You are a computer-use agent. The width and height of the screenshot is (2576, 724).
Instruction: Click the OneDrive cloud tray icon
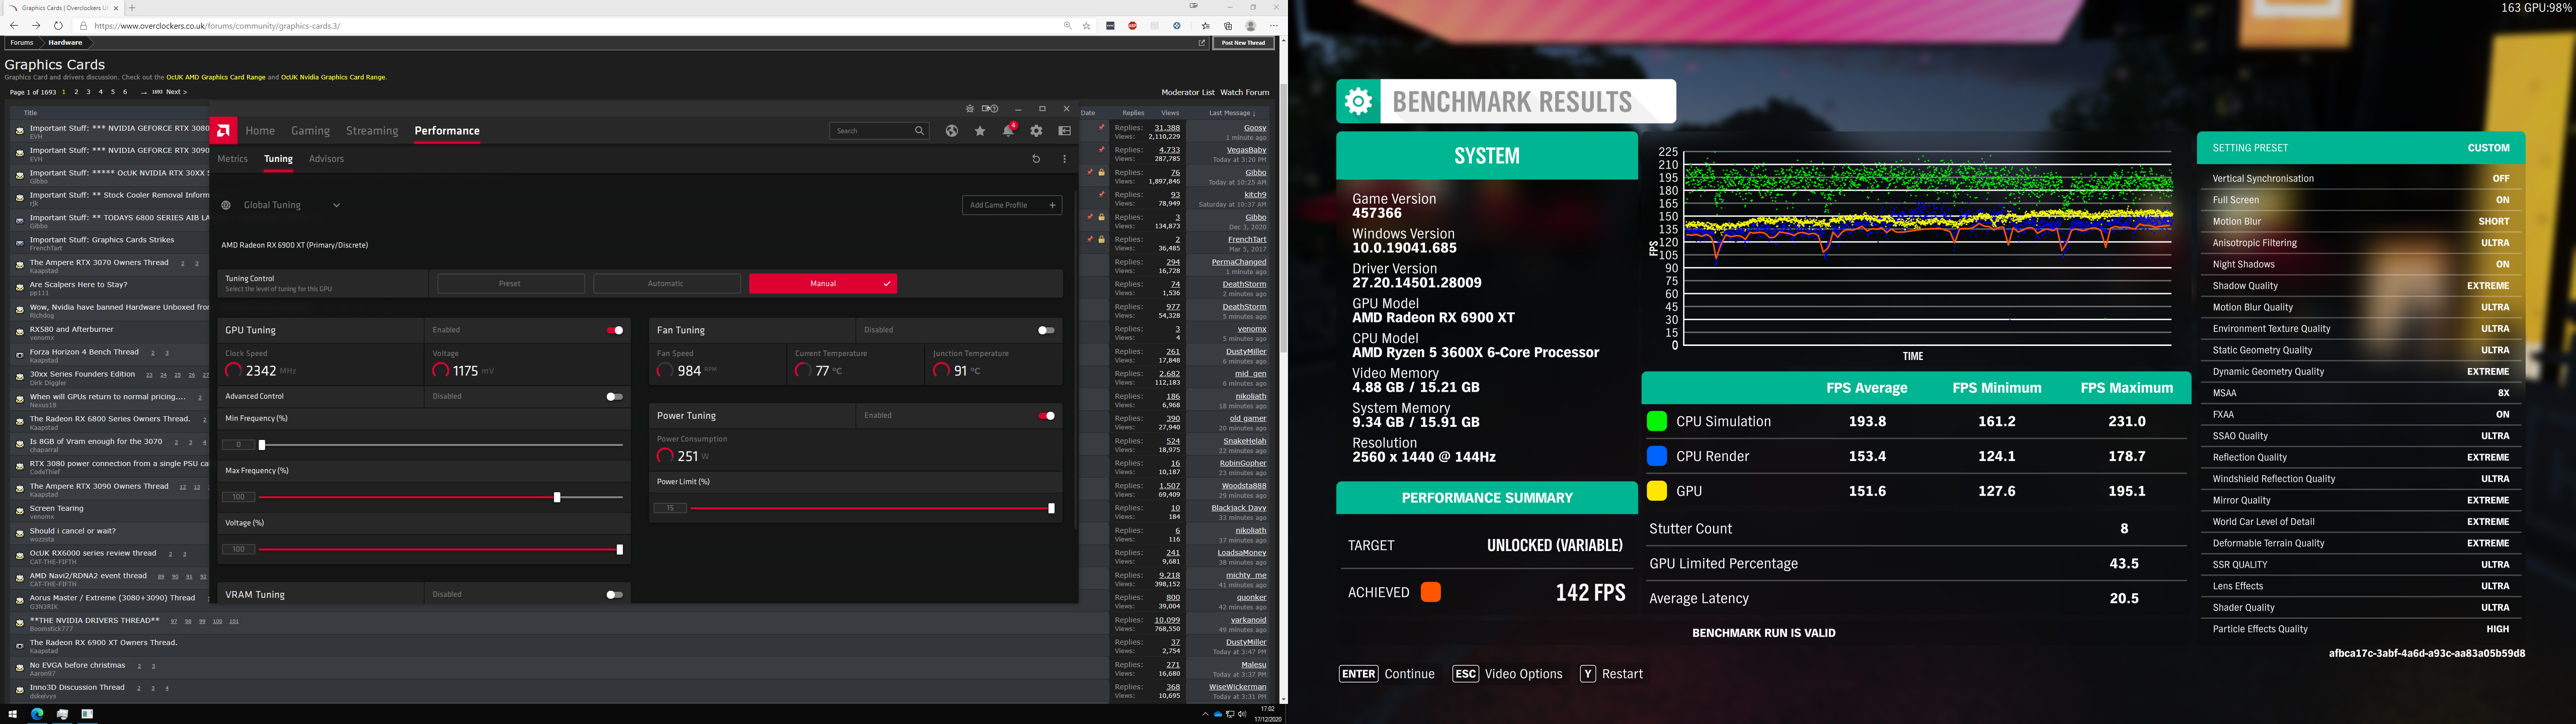point(1217,714)
